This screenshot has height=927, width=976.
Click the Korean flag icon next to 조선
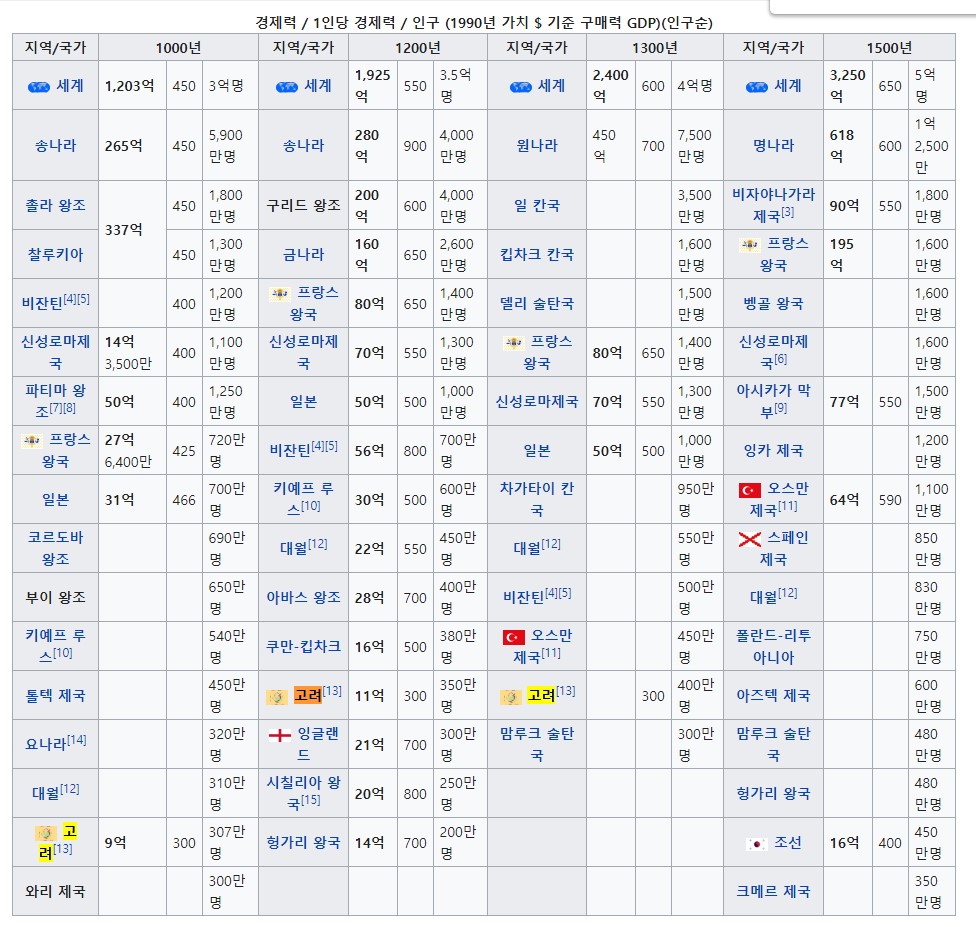click(756, 843)
